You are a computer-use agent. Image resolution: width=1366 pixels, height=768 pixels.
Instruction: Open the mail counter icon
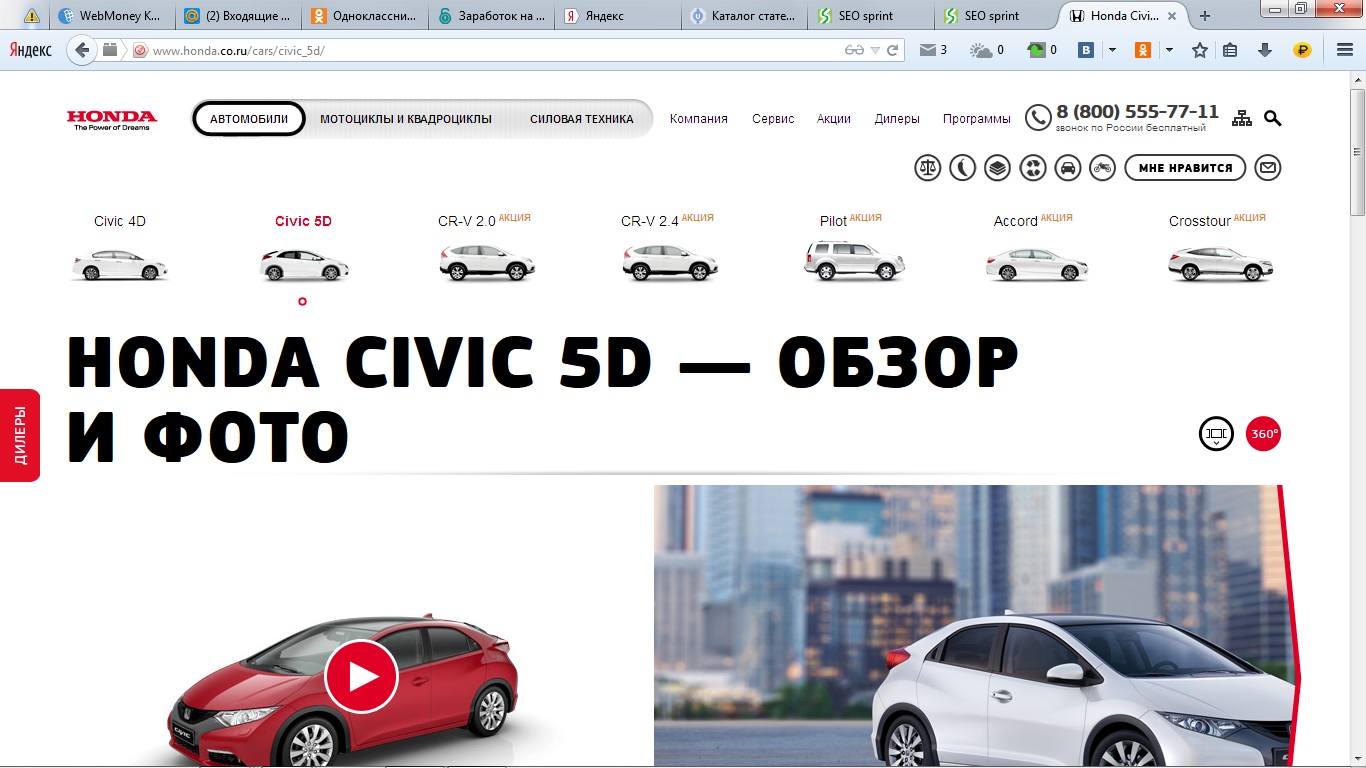[933, 50]
